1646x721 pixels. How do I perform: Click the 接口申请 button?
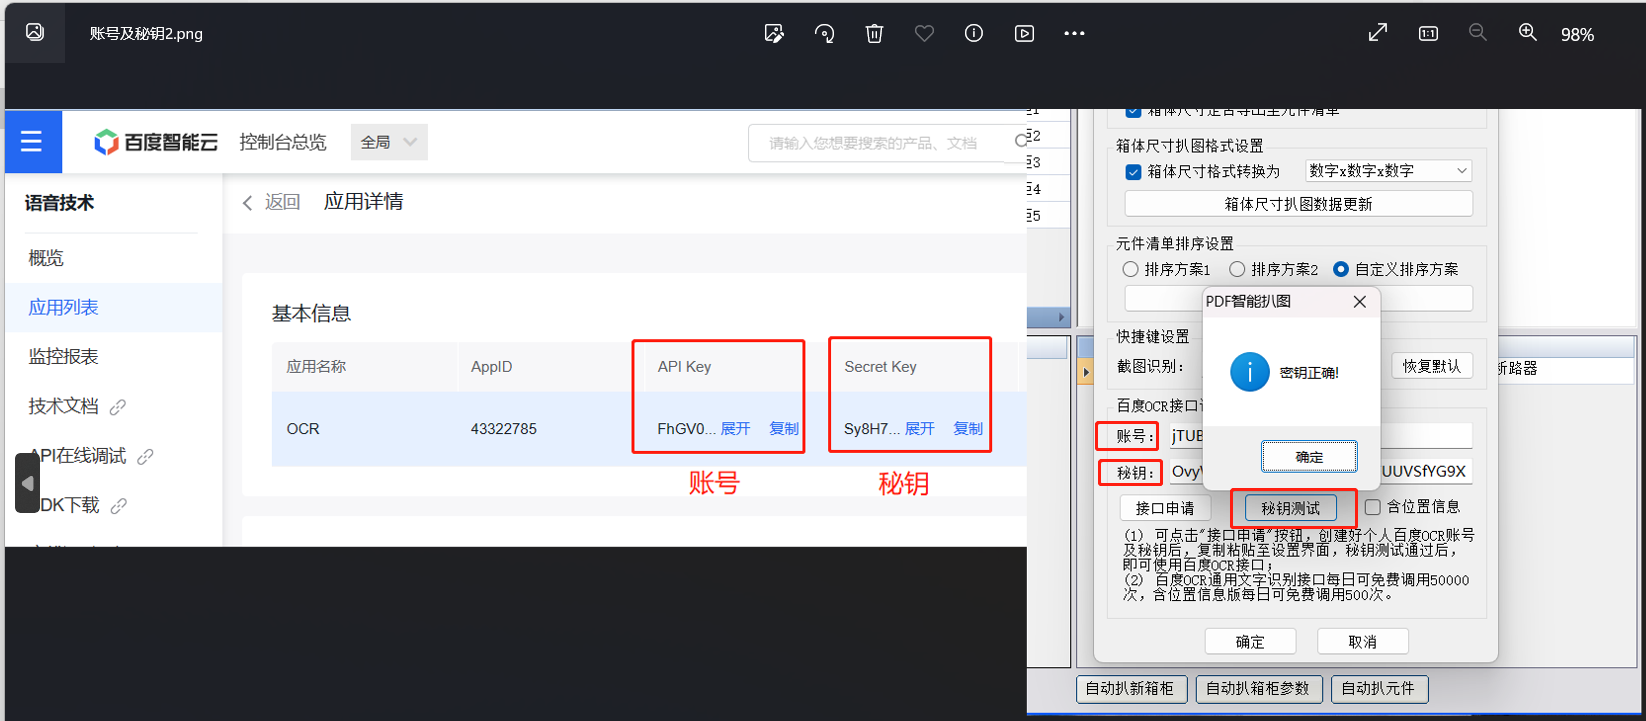1165,508
